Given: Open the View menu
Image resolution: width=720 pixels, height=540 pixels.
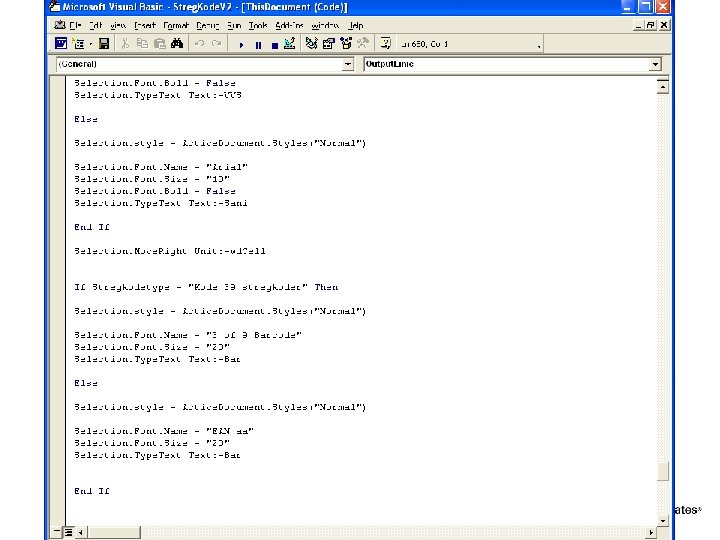Looking at the screenshot, I should click(118, 26).
